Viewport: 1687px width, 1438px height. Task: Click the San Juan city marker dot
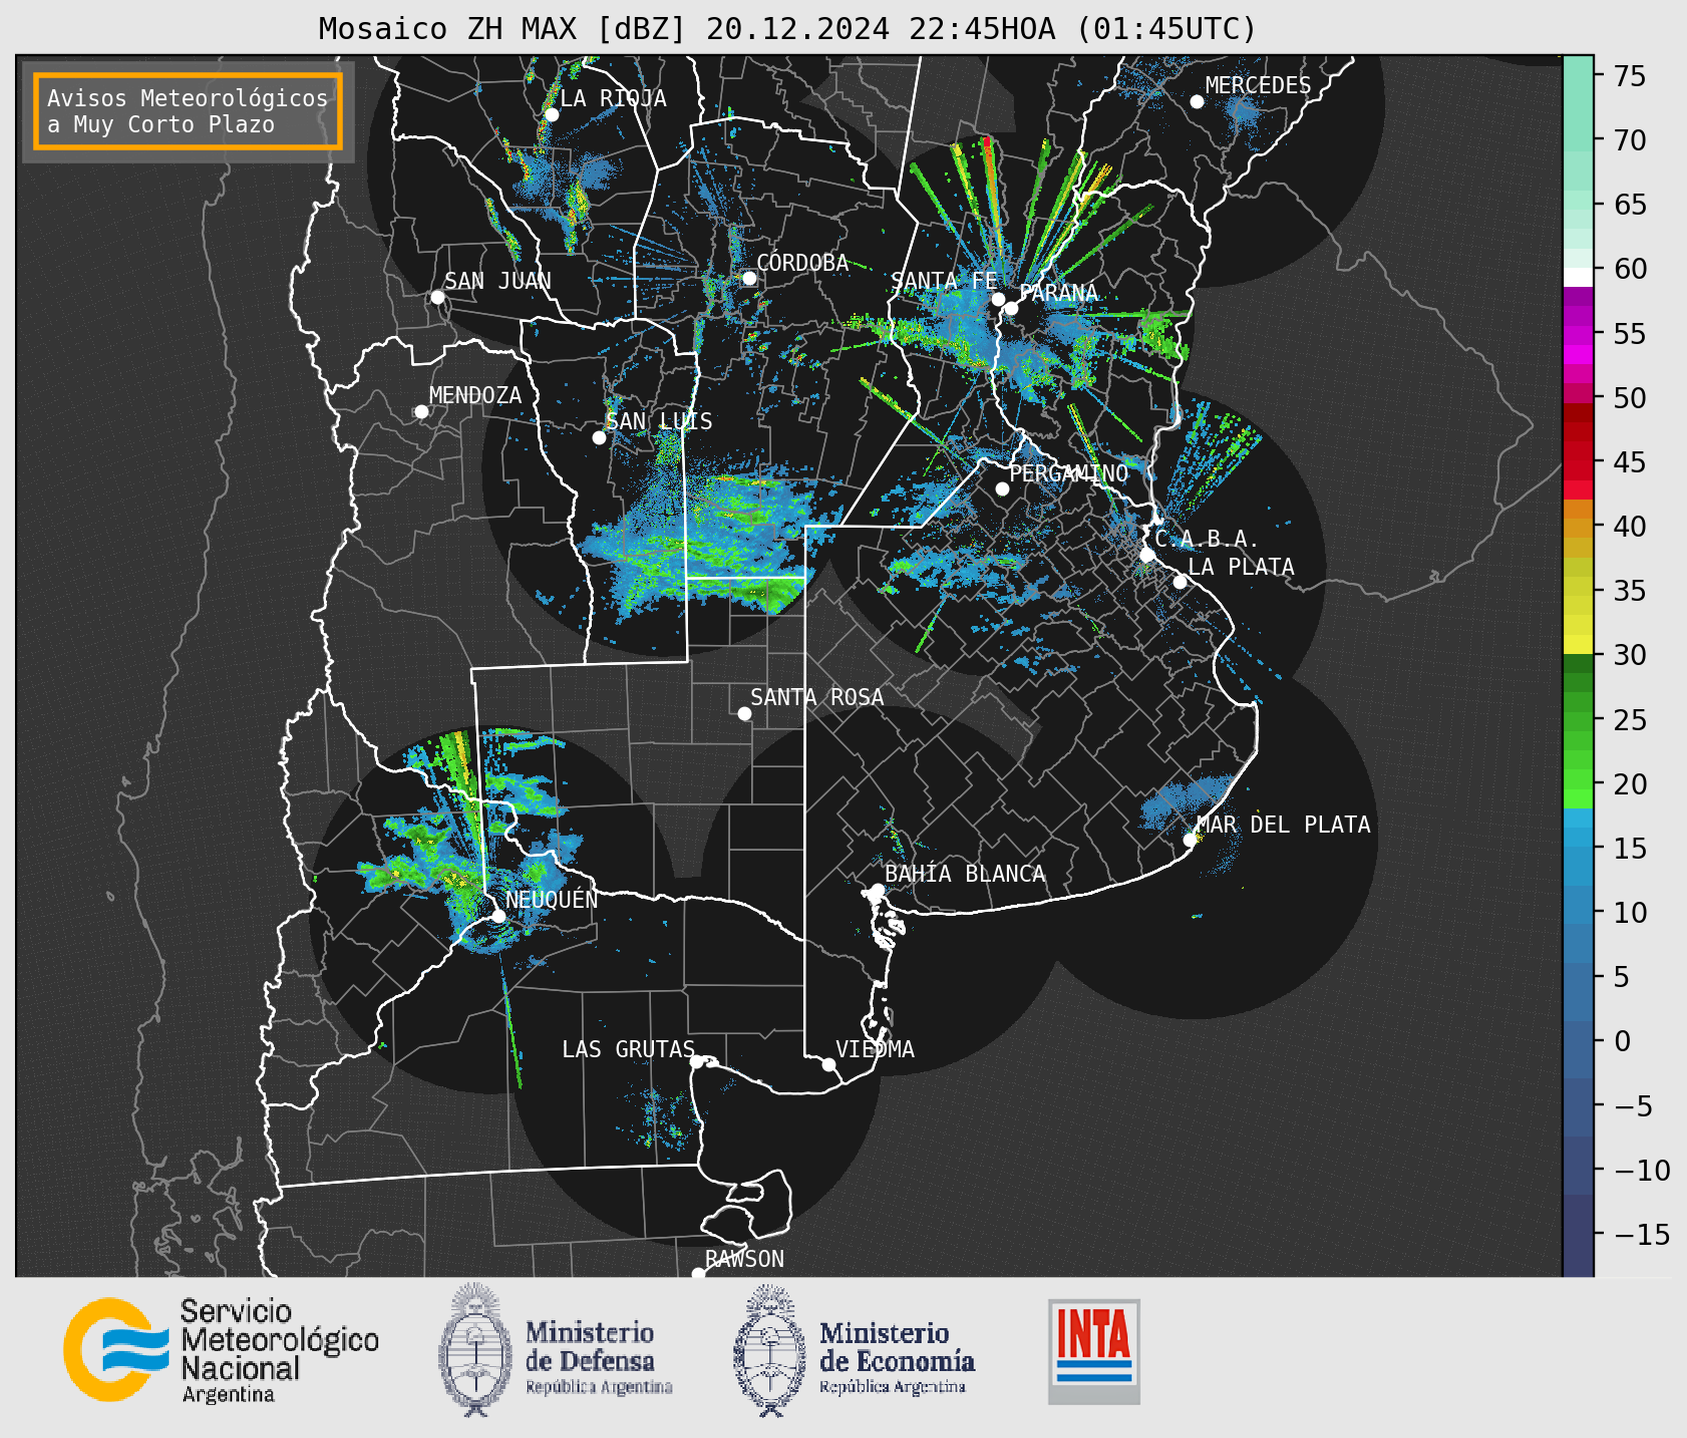437,297
